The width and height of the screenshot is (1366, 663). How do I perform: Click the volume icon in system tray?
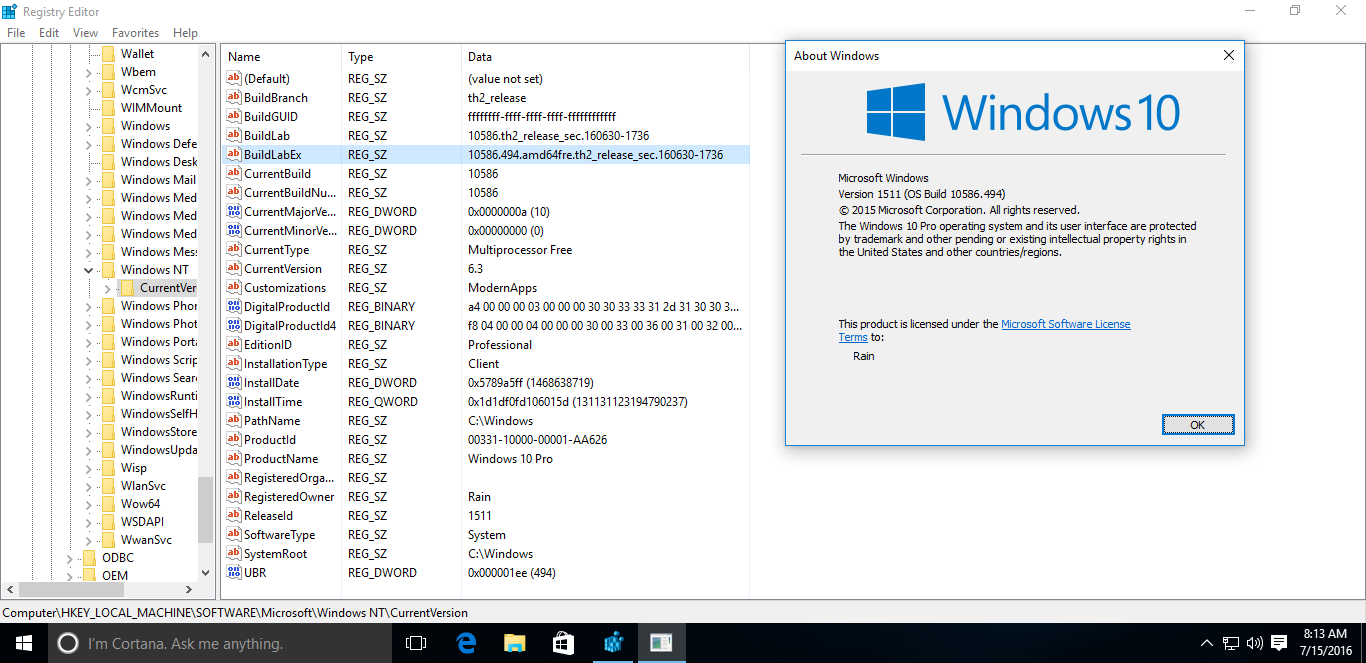point(1253,643)
